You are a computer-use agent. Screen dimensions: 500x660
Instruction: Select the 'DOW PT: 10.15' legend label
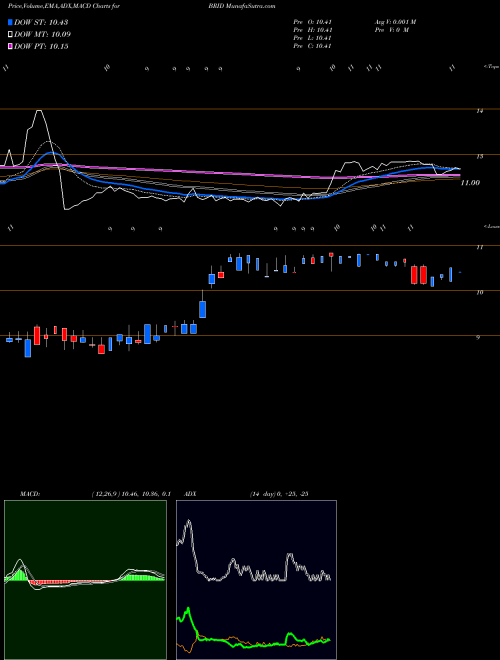41,46
